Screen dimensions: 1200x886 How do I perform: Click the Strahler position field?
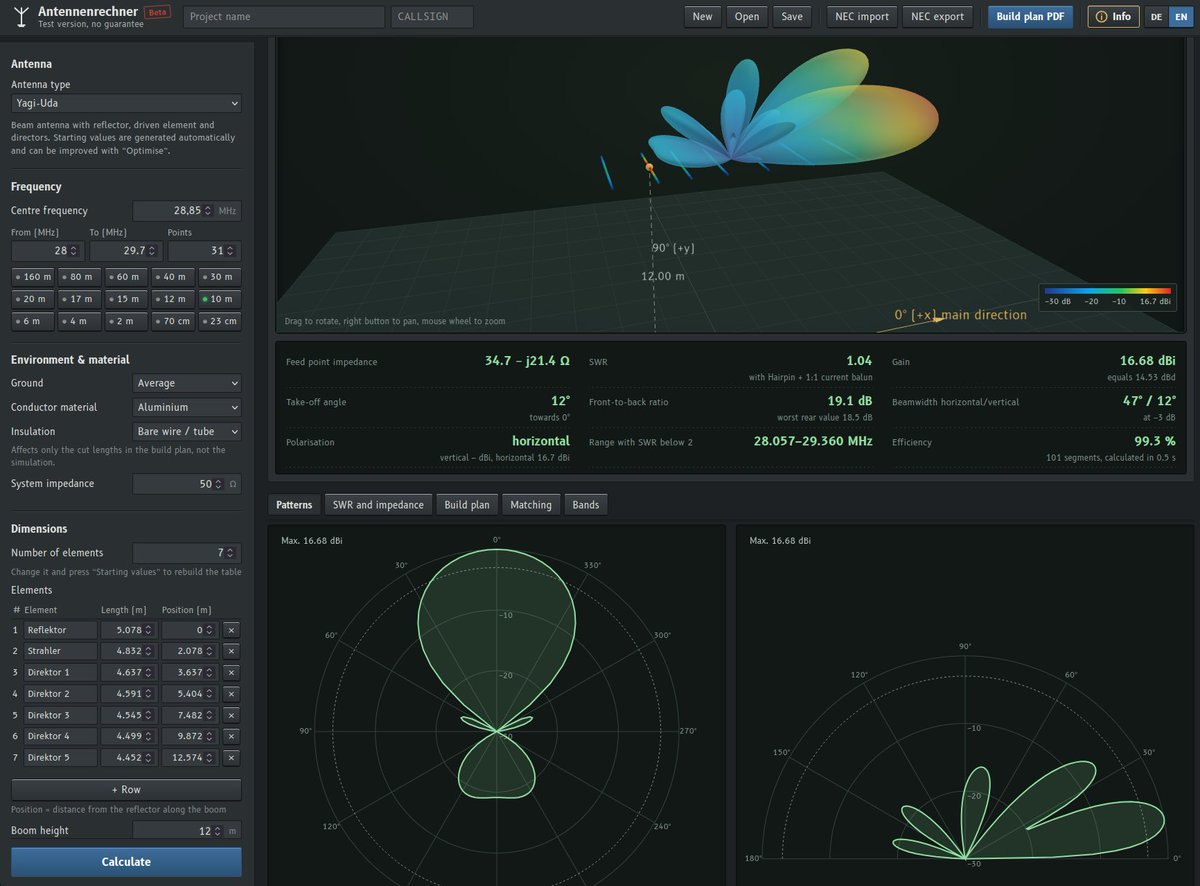[x=189, y=651]
